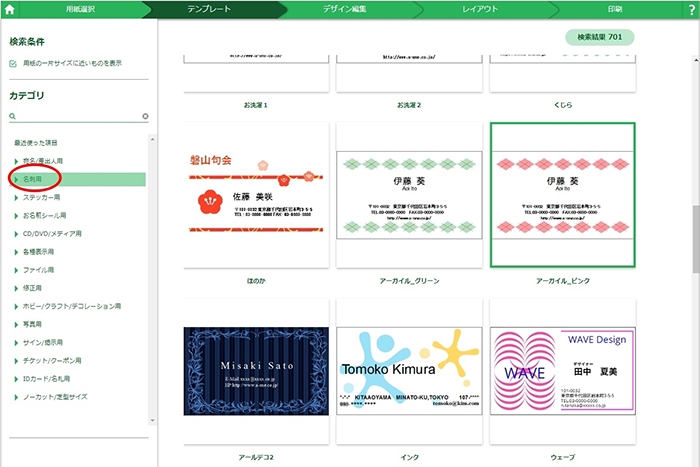The width and height of the screenshot is (700, 467).
Task: Click the 最近使った項目 entry
Action: [36, 143]
